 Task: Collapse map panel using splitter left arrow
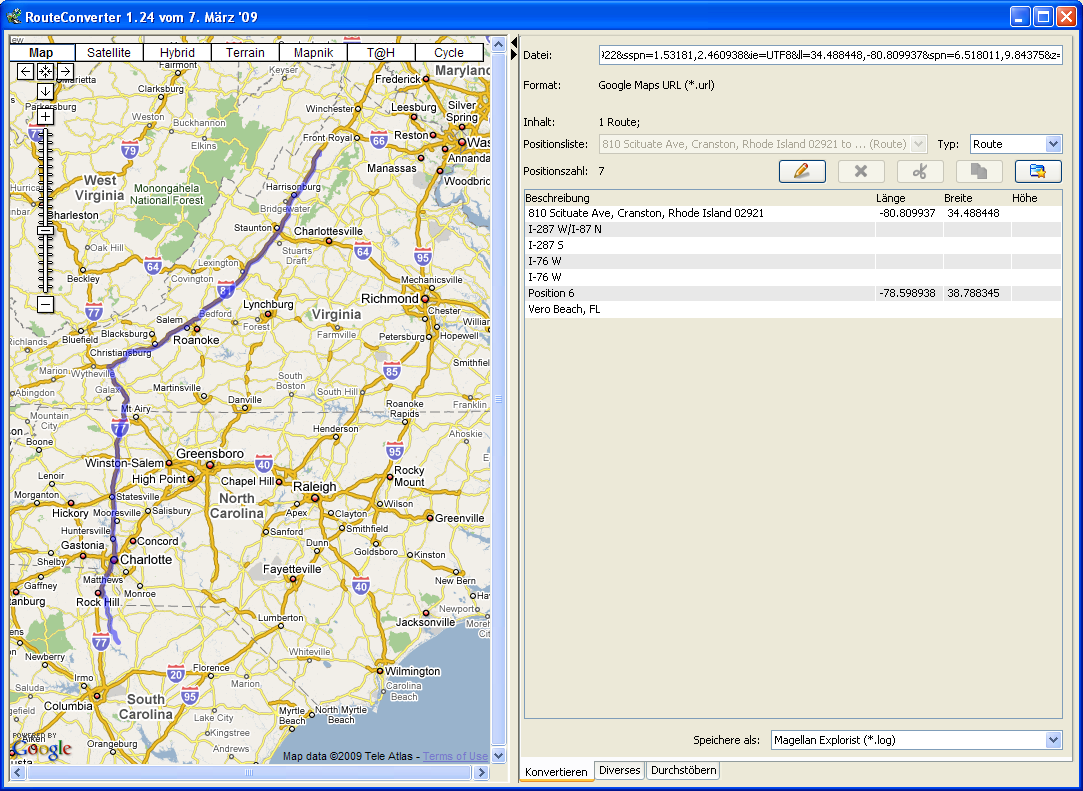(x=513, y=41)
